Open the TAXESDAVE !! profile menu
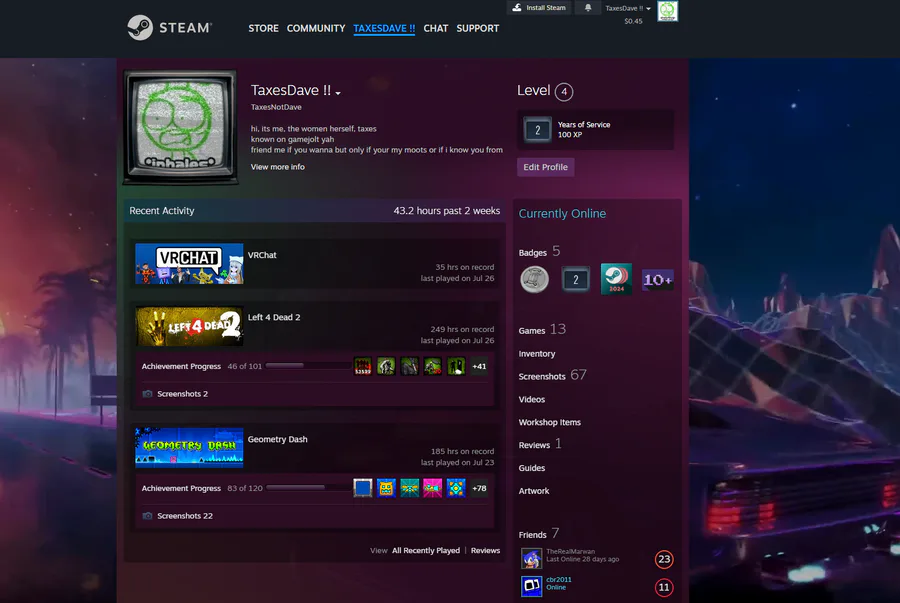Screen dimensions: 900x603 click(384, 28)
